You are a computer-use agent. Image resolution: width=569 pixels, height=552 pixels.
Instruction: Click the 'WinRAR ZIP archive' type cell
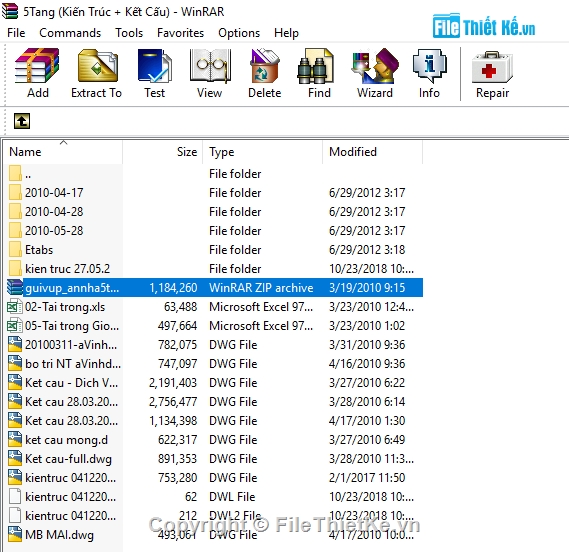261,287
